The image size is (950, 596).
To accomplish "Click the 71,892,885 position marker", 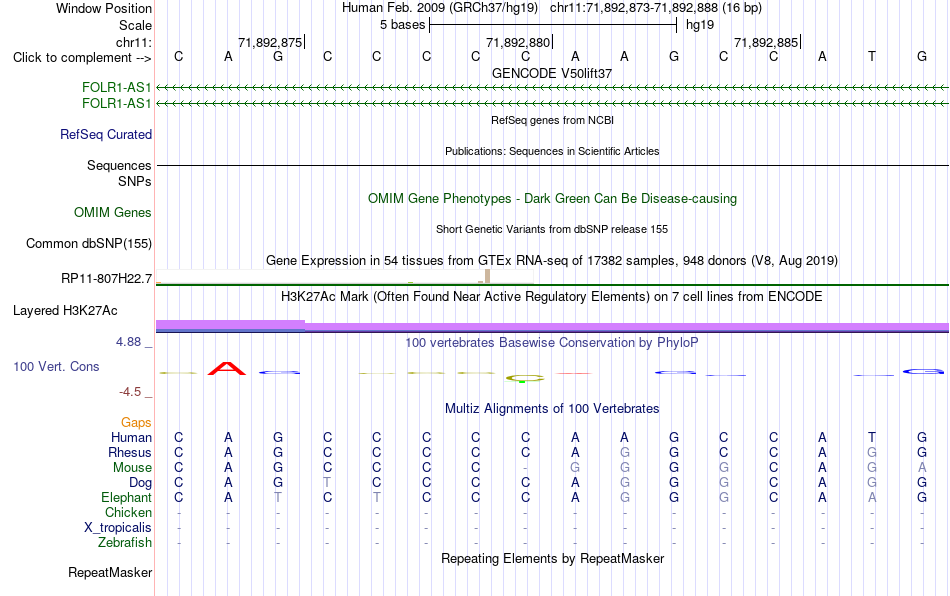I will 766,42.
